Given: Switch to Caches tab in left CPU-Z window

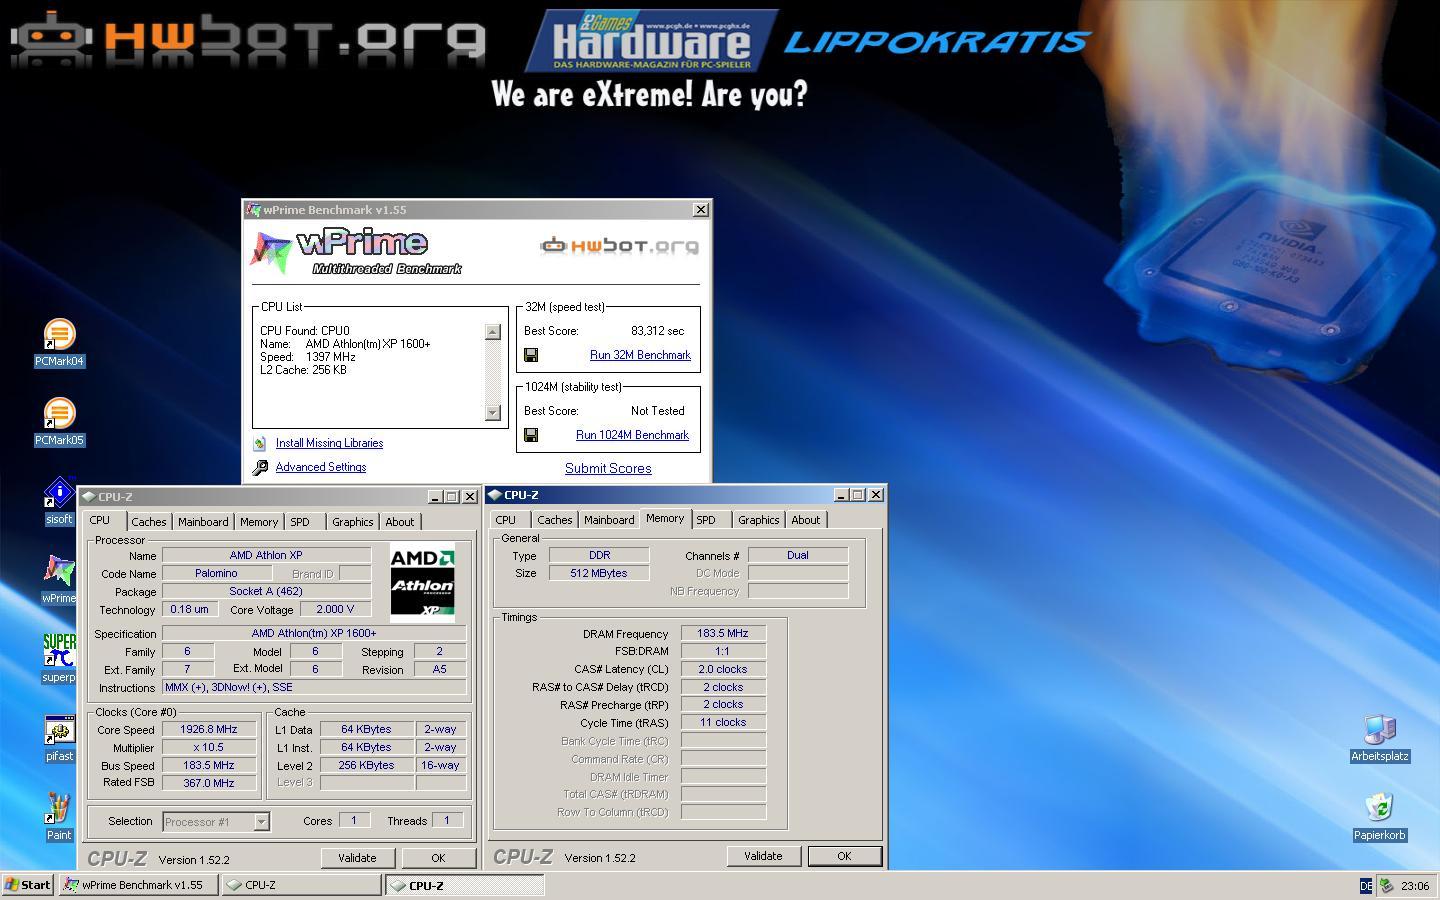Looking at the screenshot, I should pos(149,522).
